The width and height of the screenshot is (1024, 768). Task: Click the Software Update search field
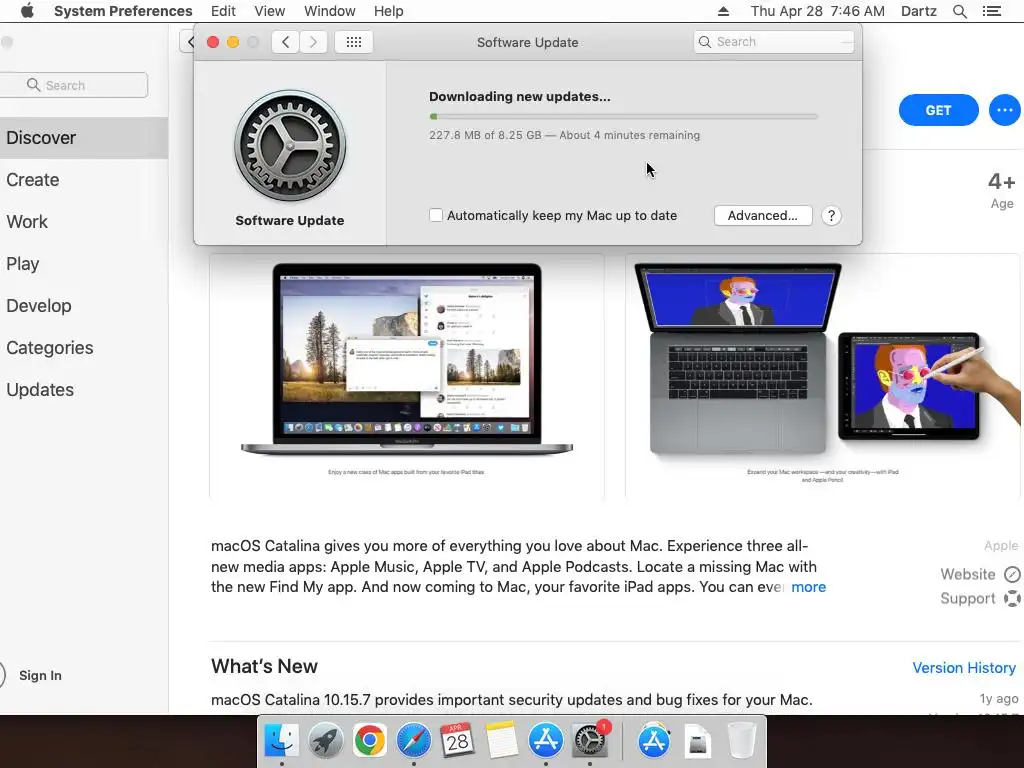pos(774,42)
